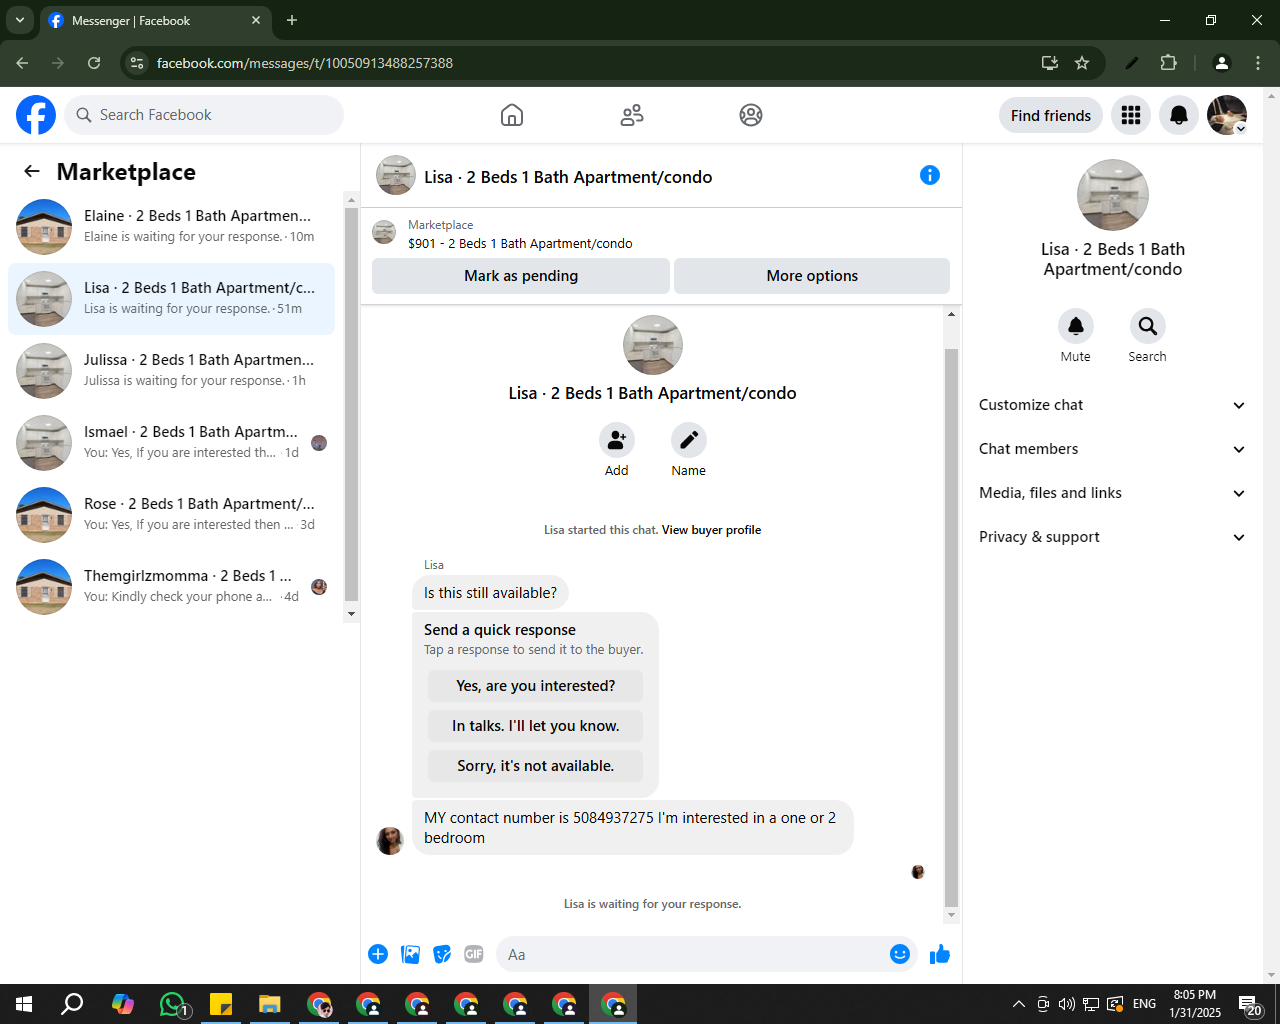1280x1024 pixels.
Task: Open the Facebook menu grid icon
Action: (x=1131, y=115)
